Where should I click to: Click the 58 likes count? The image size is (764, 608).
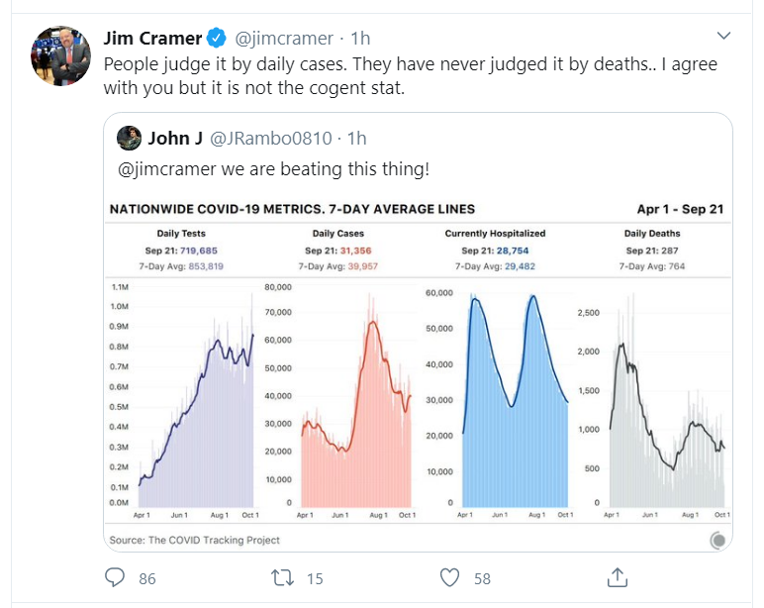[482, 578]
